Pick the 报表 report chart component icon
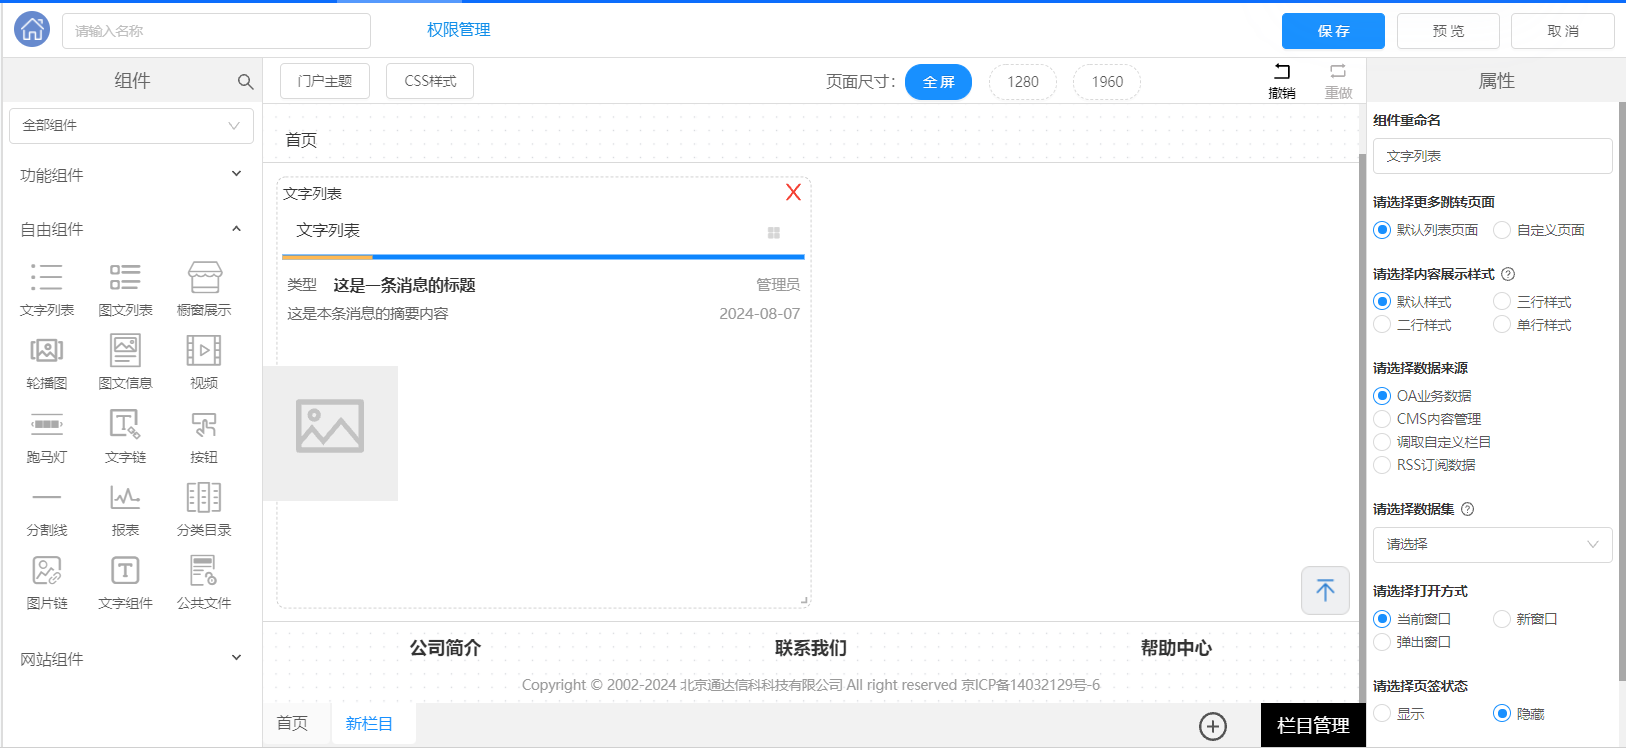The image size is (1626, 748). pos(125,498)
